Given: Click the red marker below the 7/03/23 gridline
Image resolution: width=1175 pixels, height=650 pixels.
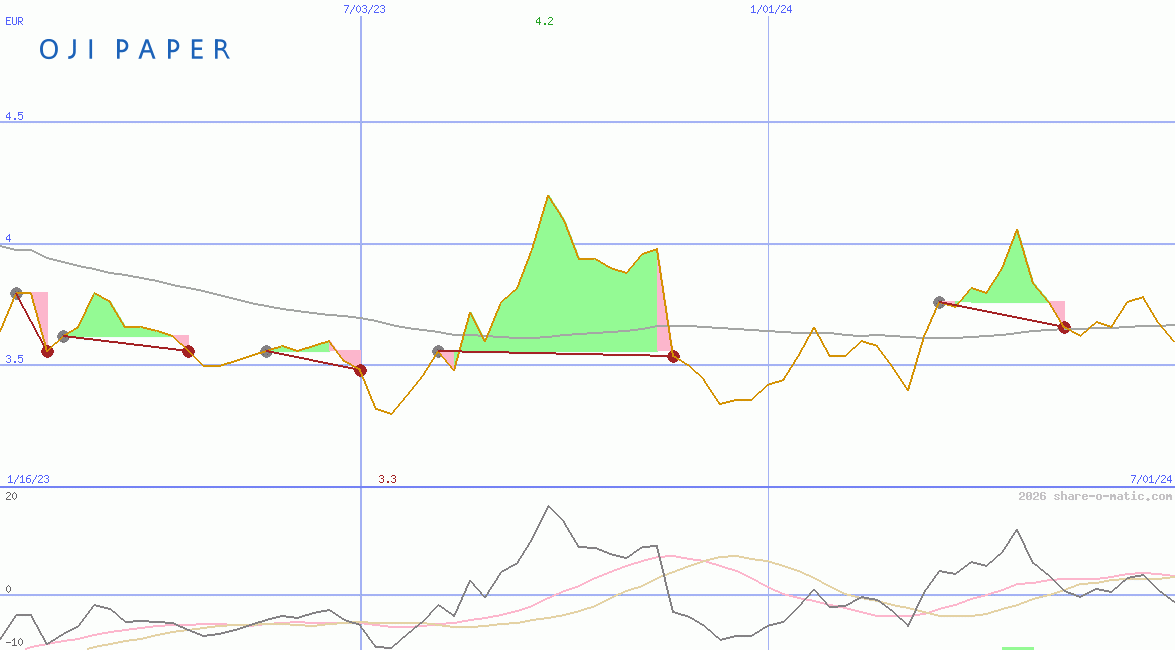Looking at the screenshot, I should click(362, 370).
